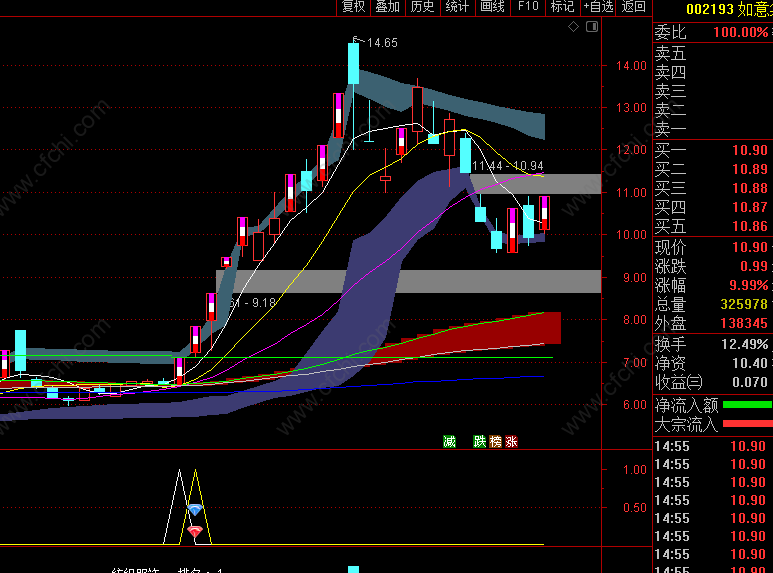Activate the 画线 drawing tool
The width and height of the screenshot is (773, 573).
(x=492, y=7)
